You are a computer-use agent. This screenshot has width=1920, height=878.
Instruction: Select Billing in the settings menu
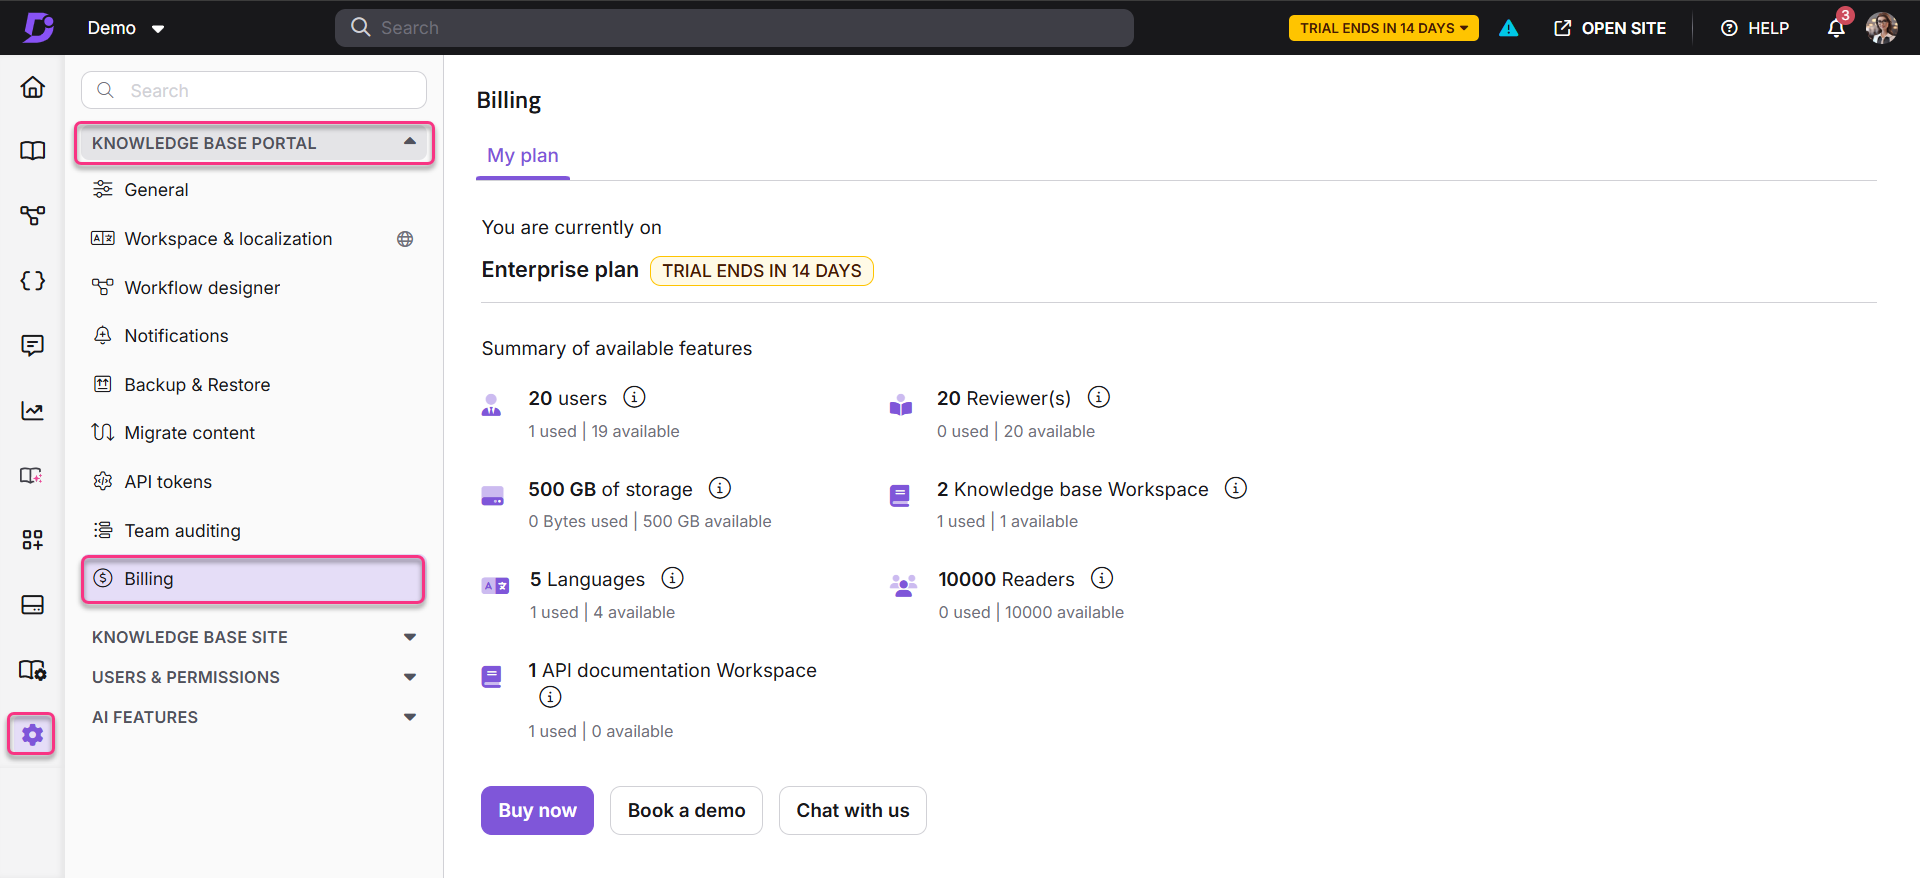[254, 579]
